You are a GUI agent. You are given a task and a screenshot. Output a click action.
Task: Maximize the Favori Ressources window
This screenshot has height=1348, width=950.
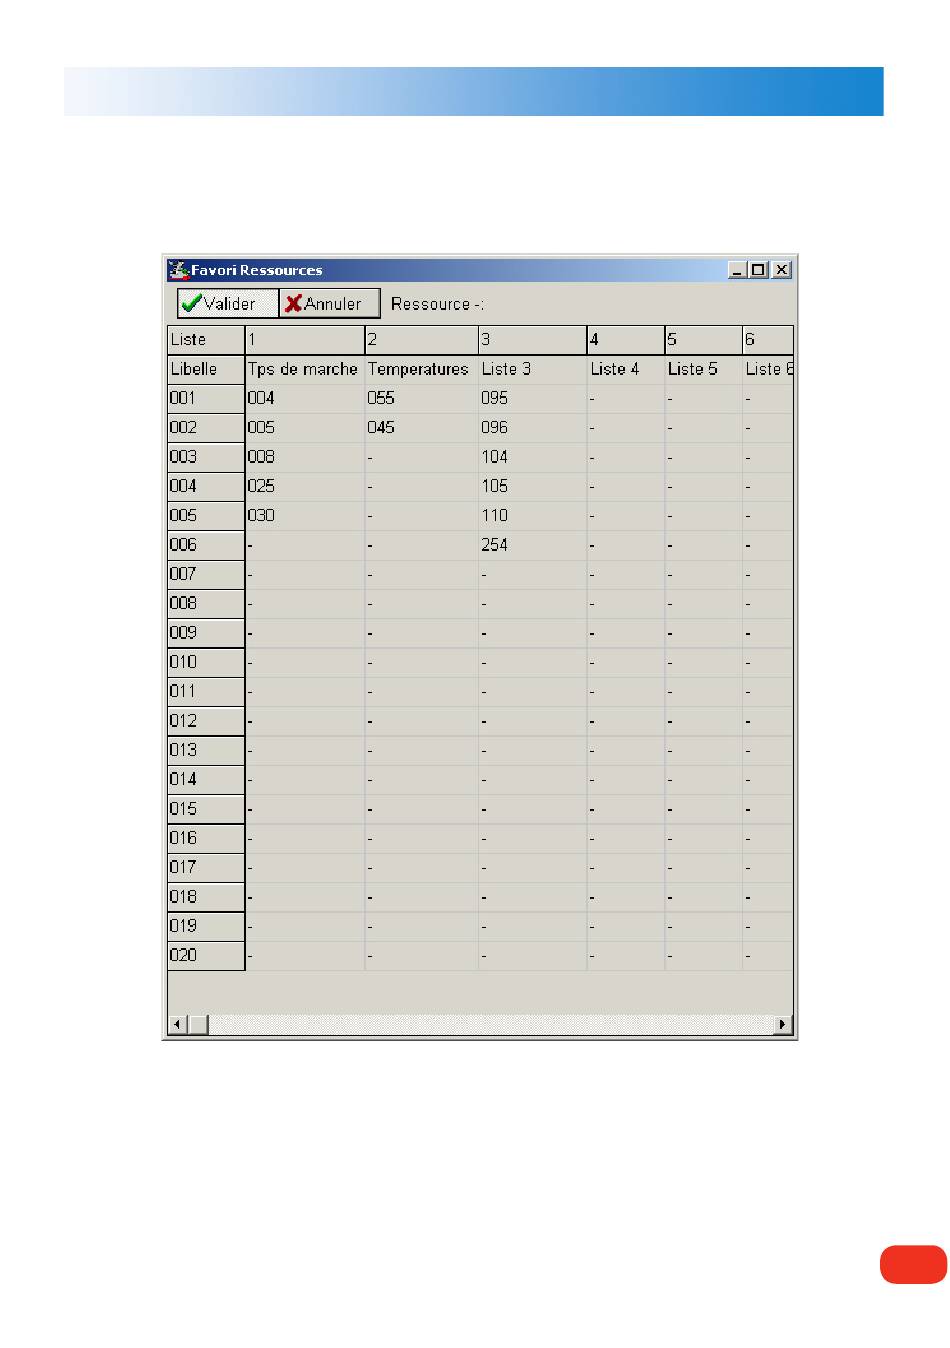point(757,270)
